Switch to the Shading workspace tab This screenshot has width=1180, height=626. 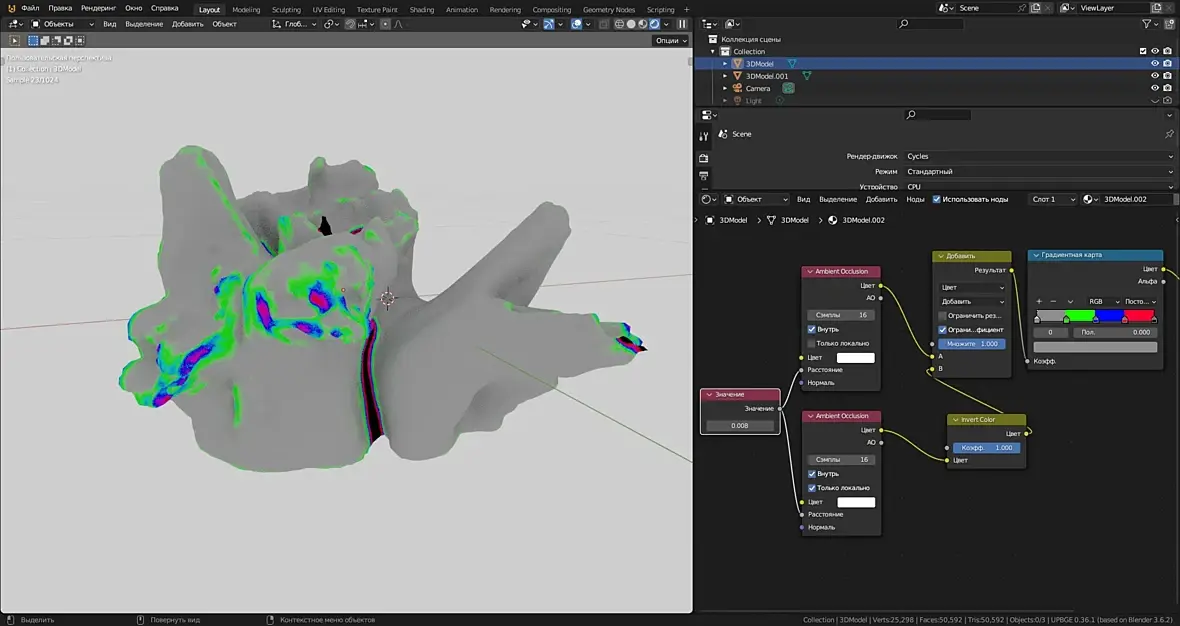click(x=422, y=10)
